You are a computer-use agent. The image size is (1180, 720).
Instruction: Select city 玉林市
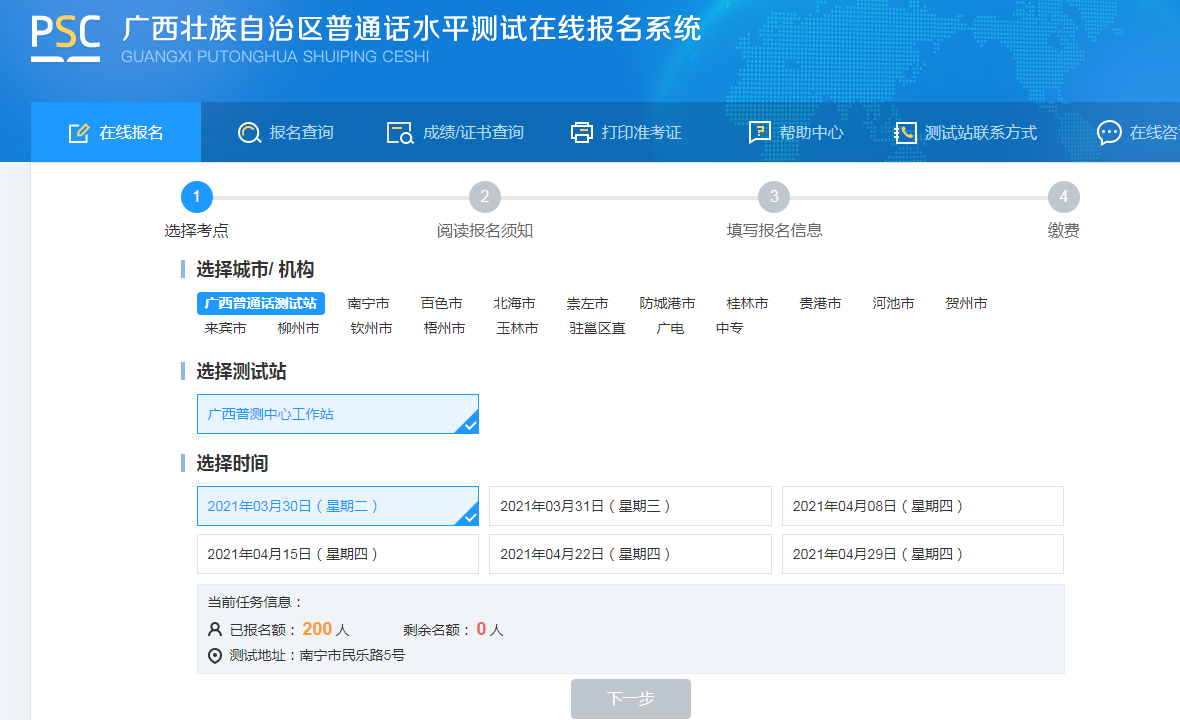tap(517, 328)
